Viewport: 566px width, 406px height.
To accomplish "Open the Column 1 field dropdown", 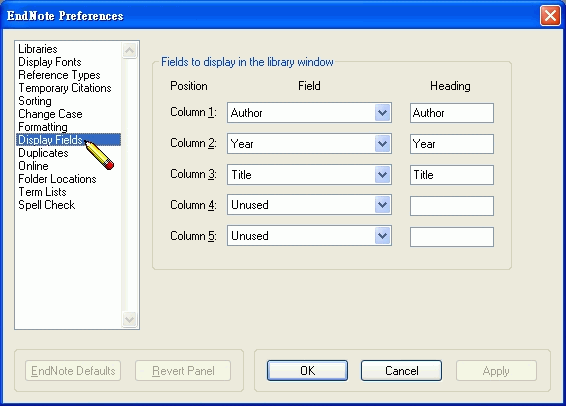I will pos(309,113).
